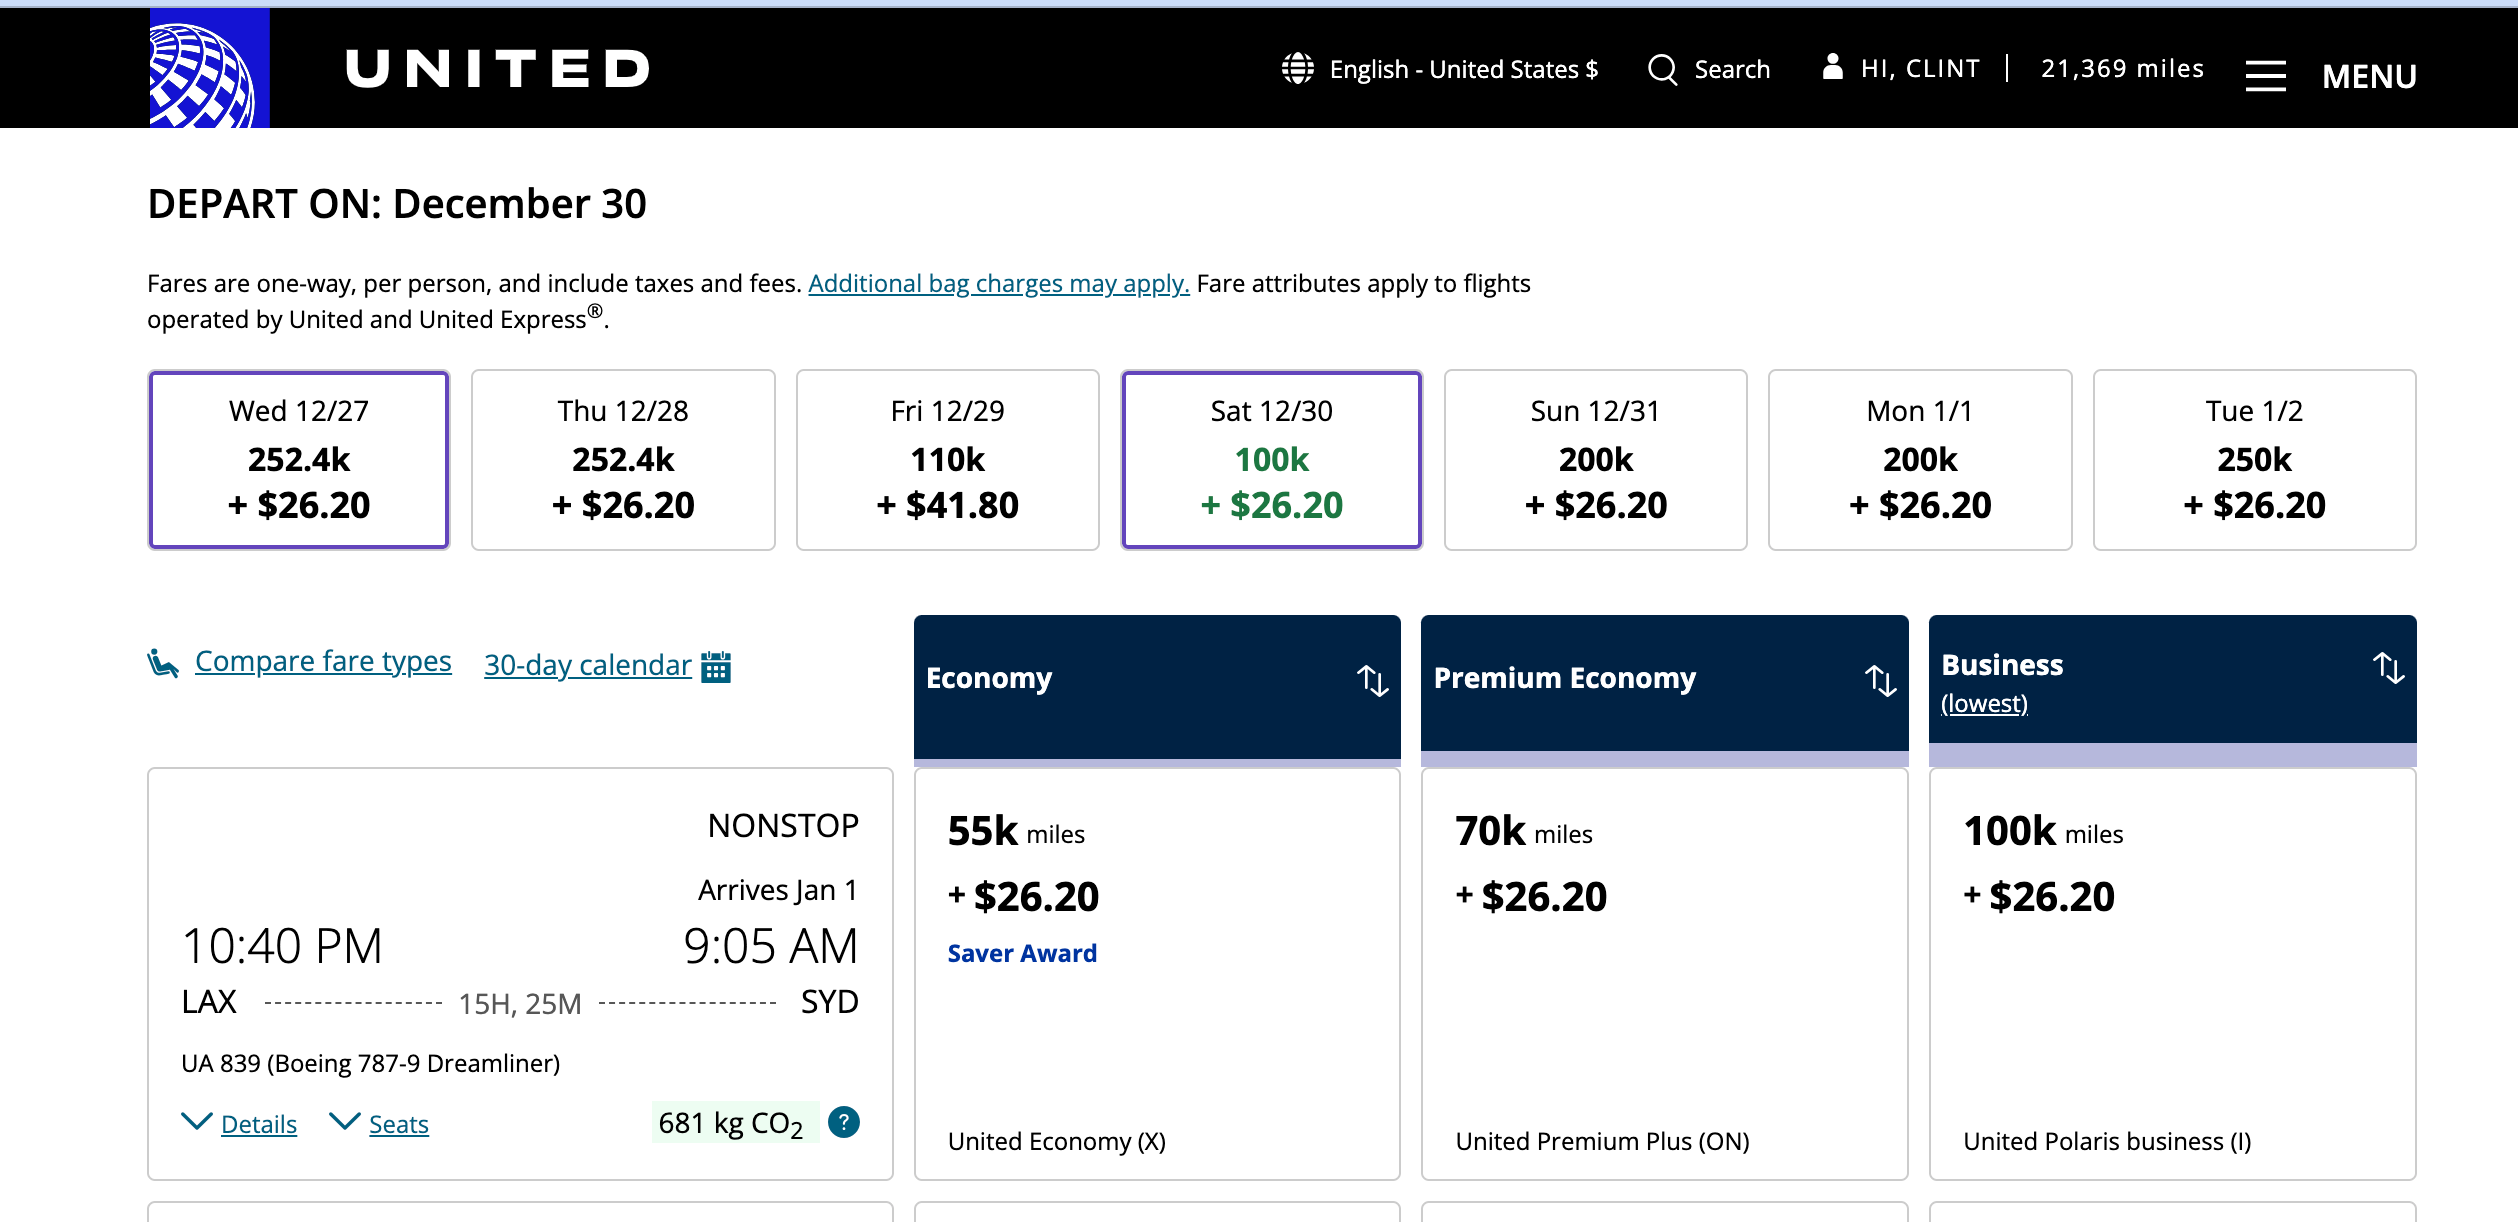Open Additional bag charges may apply link
This screenshot has height=1222, width=2518.
coord(998,284)
